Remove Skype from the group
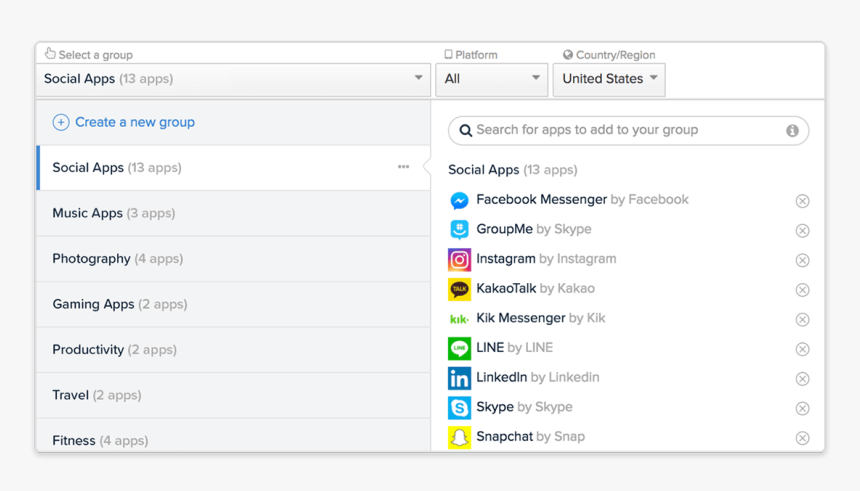The width and height of the screenshot is (860, 491). coord(802,408)
